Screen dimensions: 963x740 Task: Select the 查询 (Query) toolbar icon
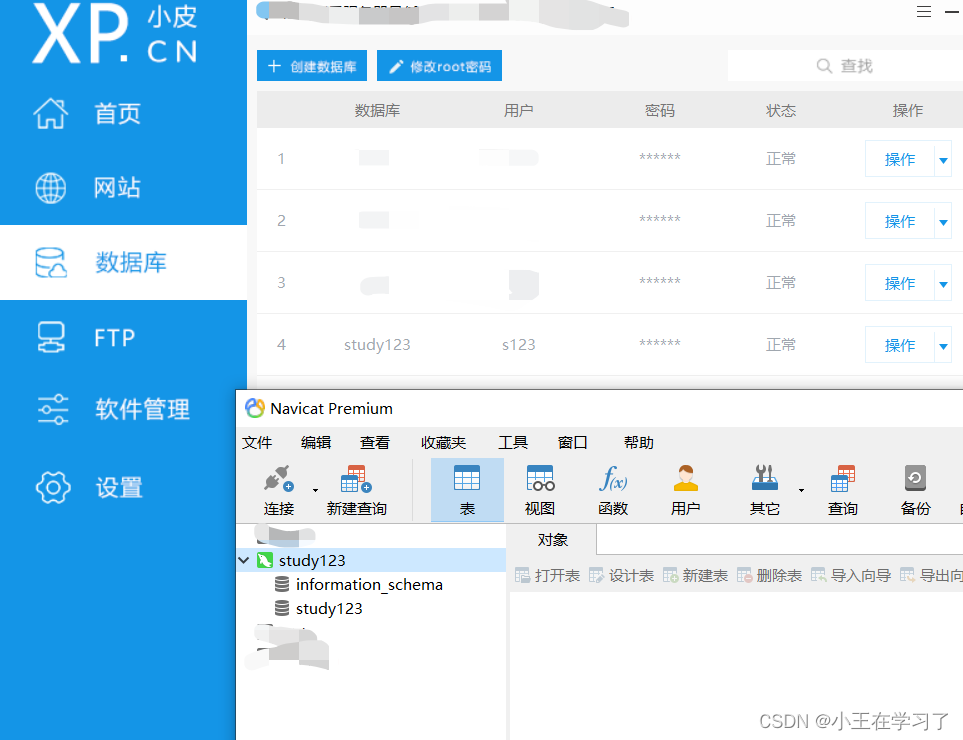click(842, 489)
